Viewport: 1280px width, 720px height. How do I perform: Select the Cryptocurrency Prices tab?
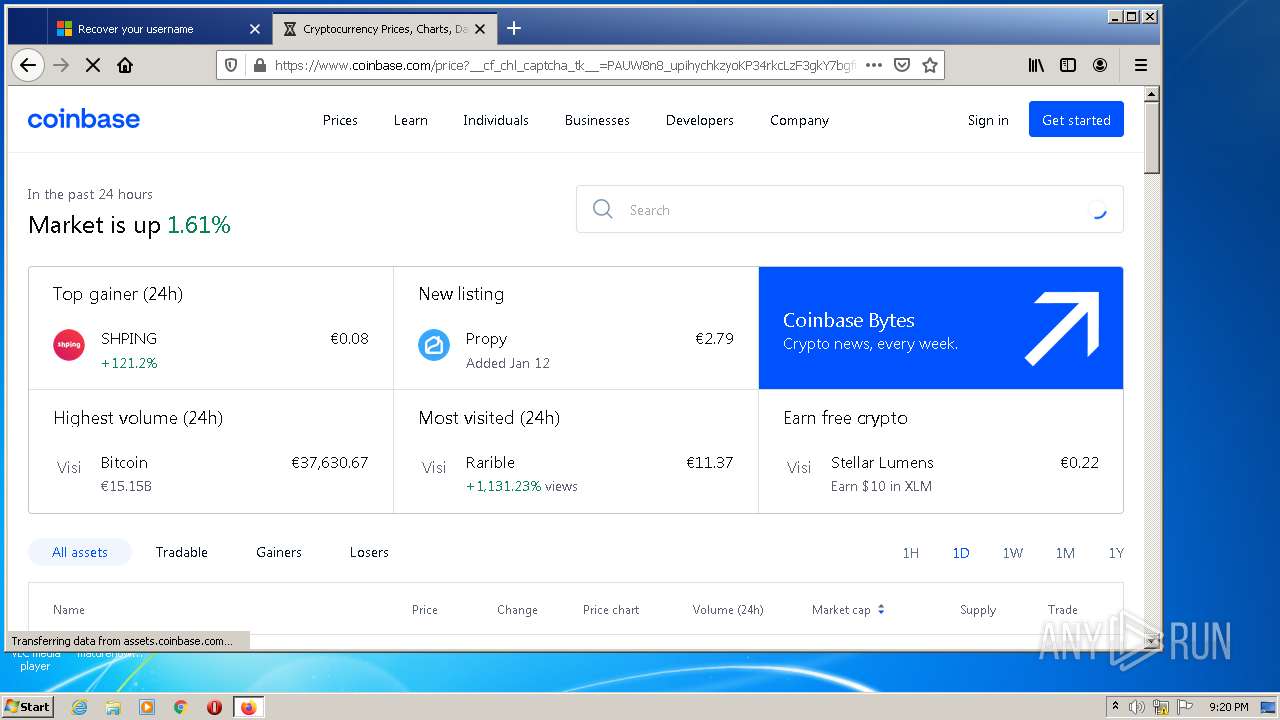tap(384, 29)
